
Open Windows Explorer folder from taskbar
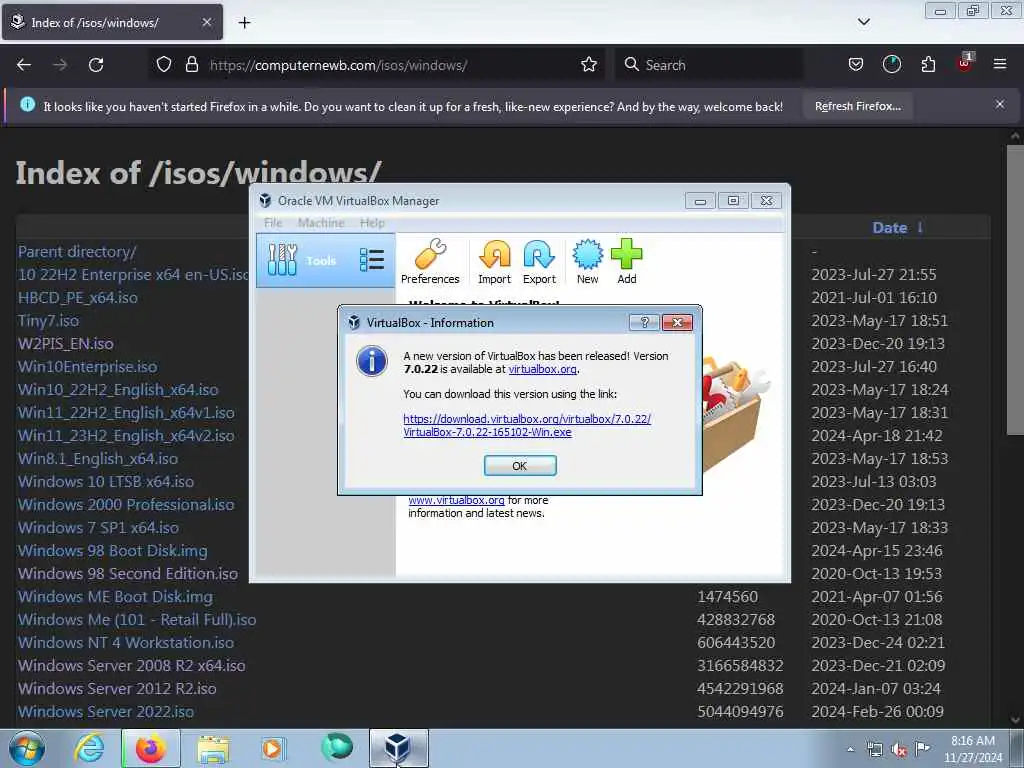tap(213, 748)
